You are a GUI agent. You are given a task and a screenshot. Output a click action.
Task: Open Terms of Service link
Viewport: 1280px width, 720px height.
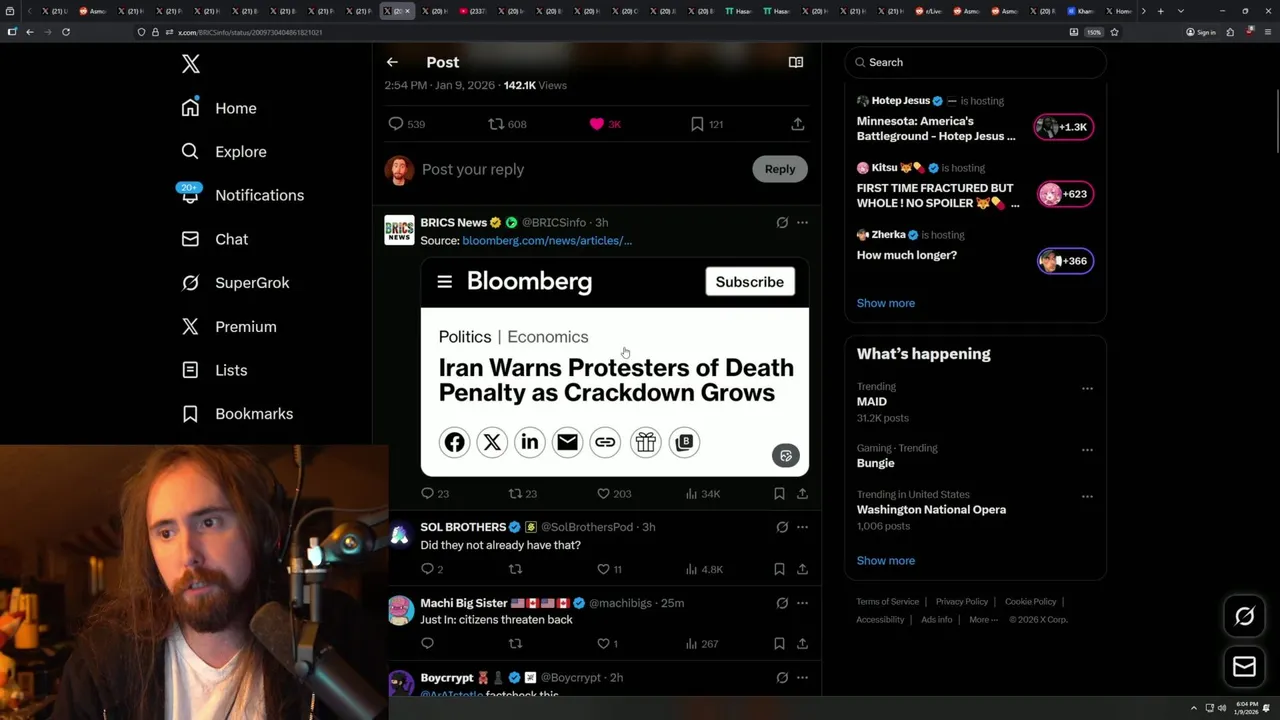(x=887, y=602)
